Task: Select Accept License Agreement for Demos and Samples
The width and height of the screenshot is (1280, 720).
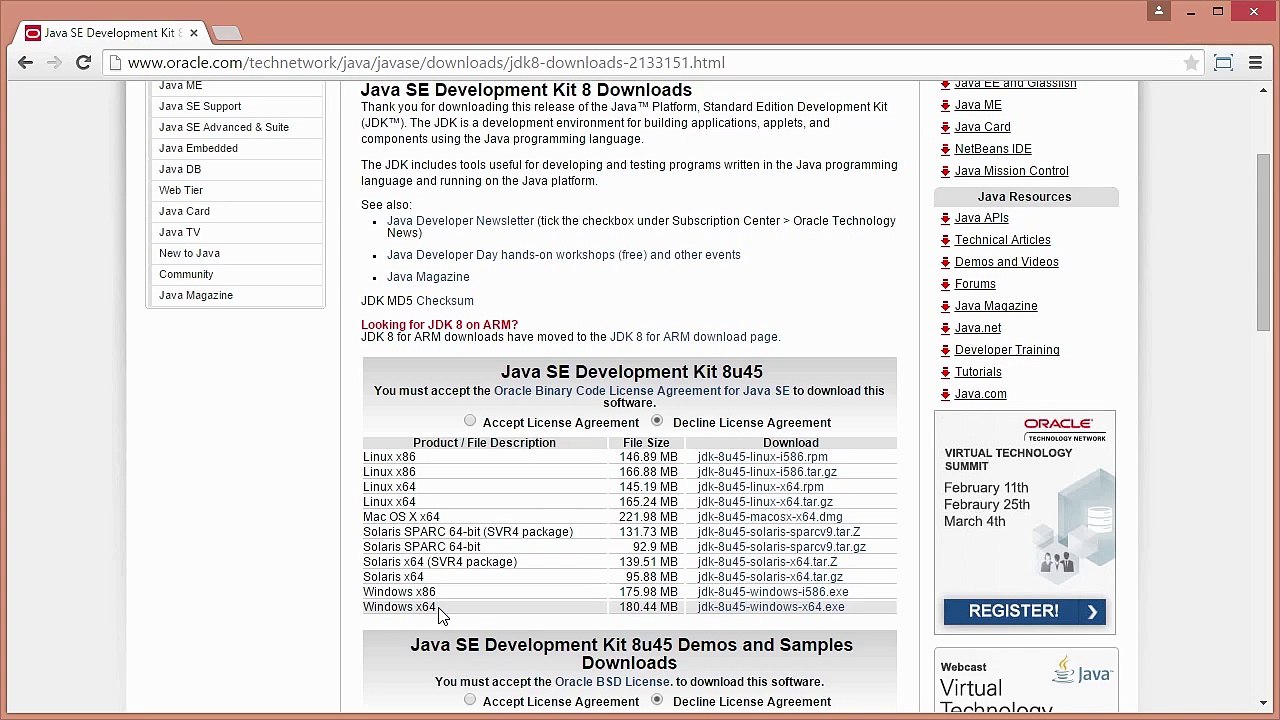Action: (470, 700)
